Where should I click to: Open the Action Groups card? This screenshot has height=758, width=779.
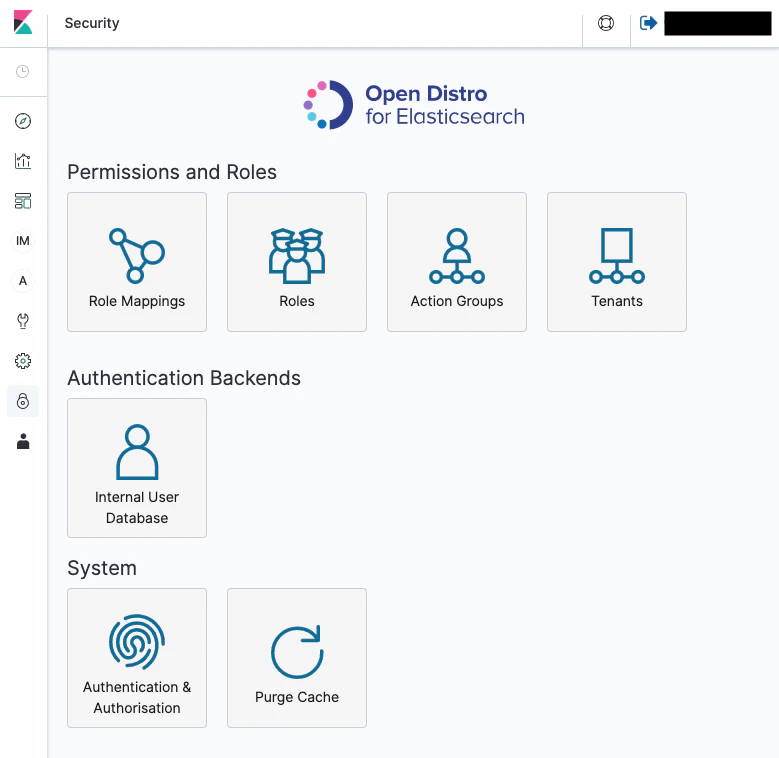[x=457, y=262]
